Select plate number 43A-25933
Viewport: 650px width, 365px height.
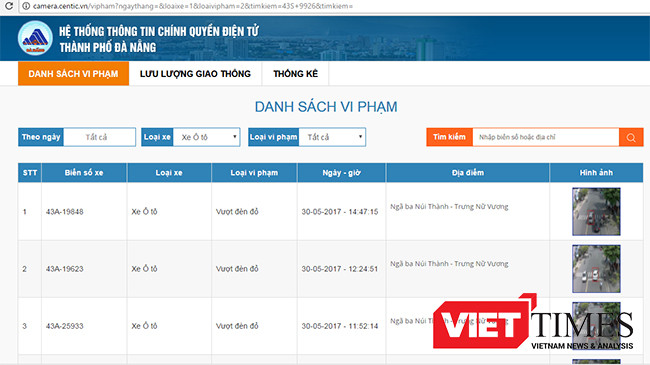[x=65, y=326]
